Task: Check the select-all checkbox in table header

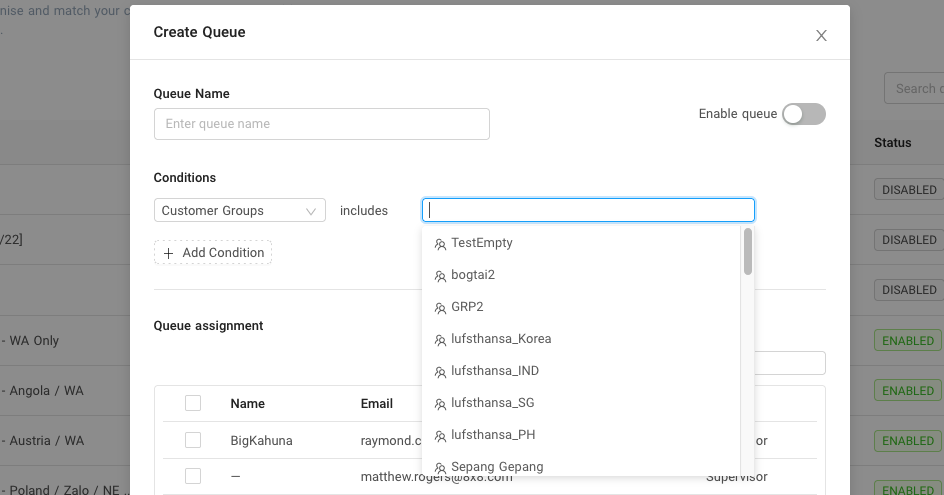Action: (193, 403)
